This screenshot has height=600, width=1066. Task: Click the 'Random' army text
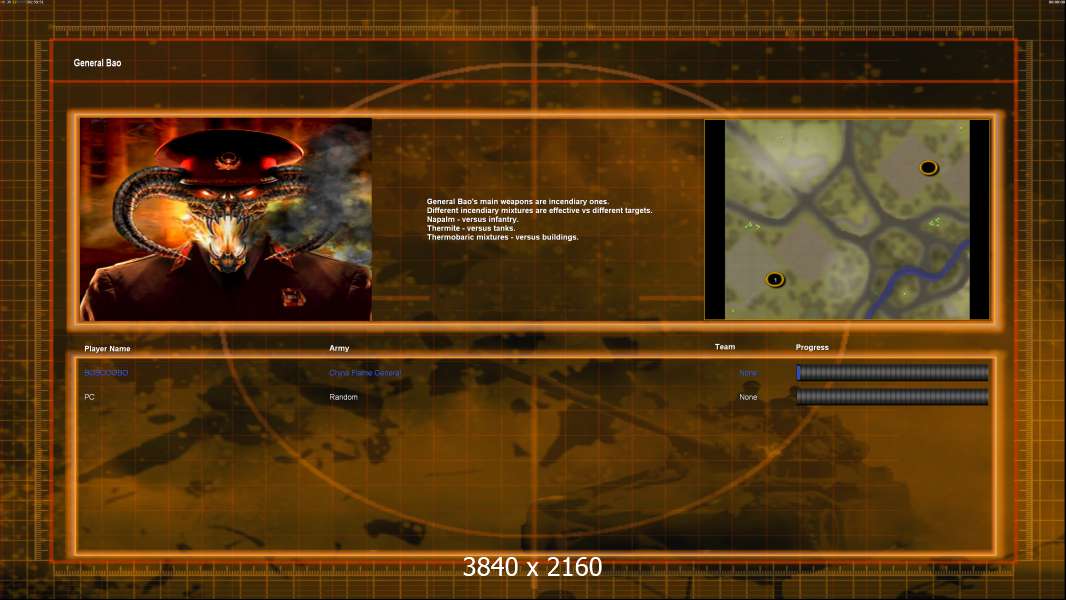pos(343,397)
